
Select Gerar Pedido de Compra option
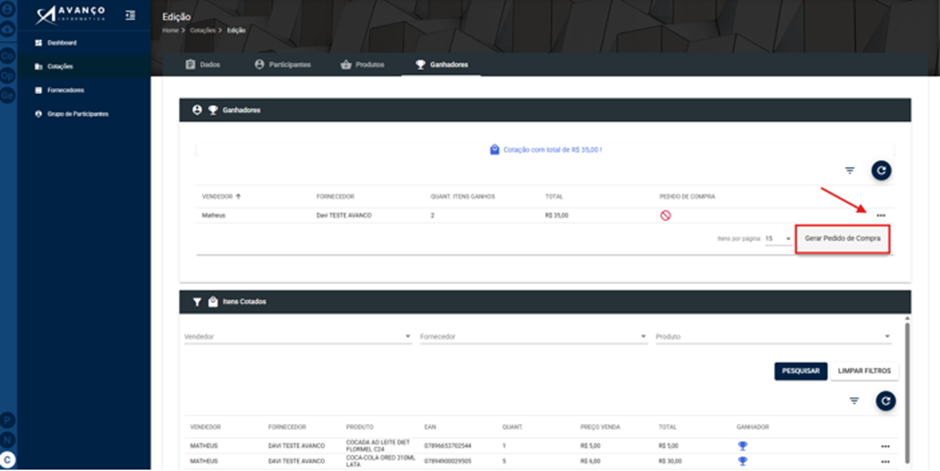click(x=842, y=238)
